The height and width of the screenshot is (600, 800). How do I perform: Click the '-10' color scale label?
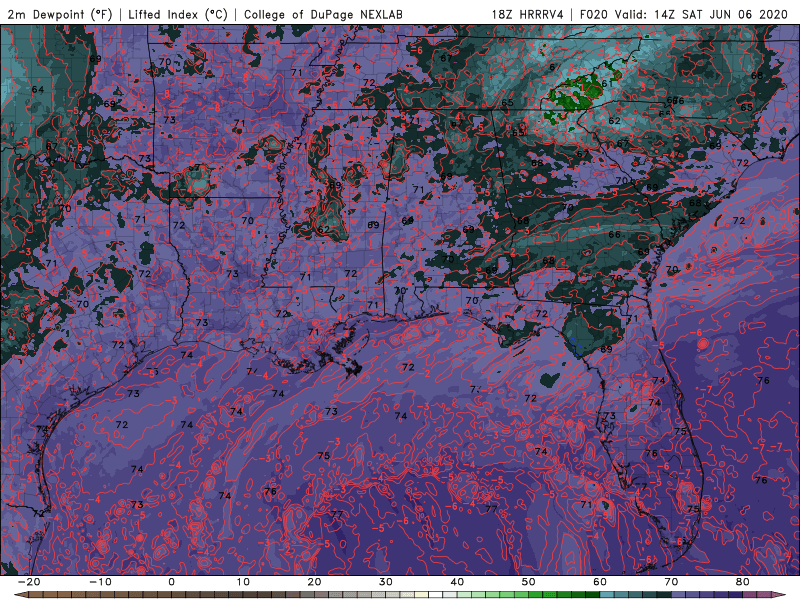100,582
